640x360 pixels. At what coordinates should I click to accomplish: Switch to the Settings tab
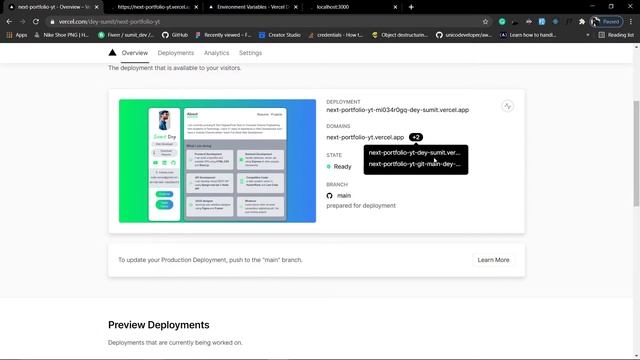coord(250,53)
